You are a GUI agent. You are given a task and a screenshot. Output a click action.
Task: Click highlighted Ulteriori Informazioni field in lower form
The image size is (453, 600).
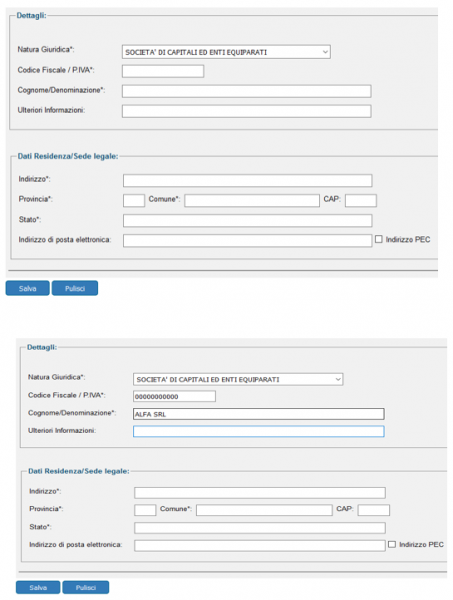259,432
